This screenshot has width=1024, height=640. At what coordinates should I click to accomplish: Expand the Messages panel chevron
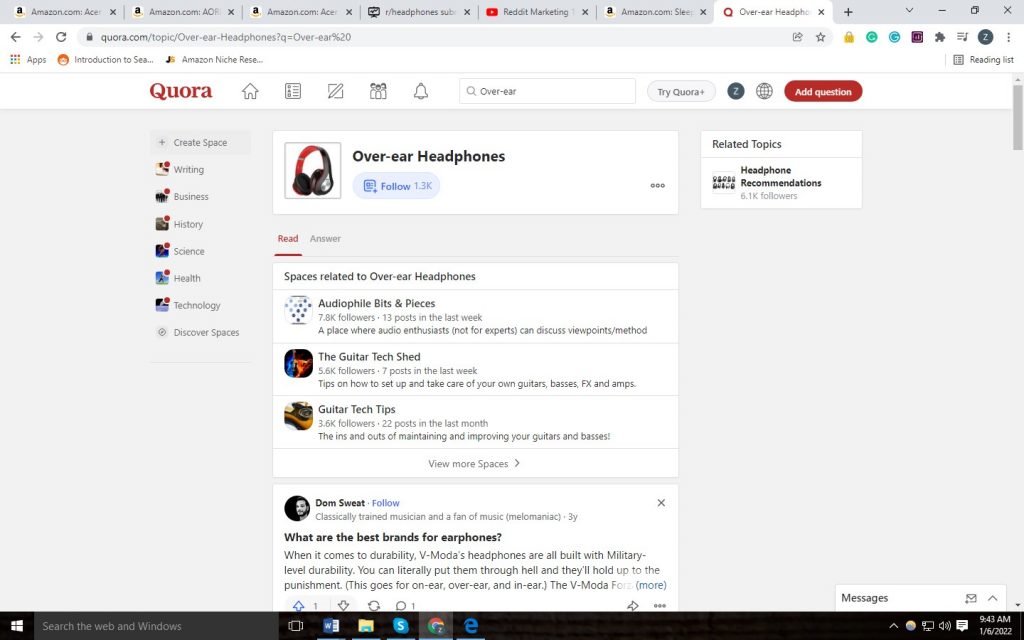(x=993, y=598)
